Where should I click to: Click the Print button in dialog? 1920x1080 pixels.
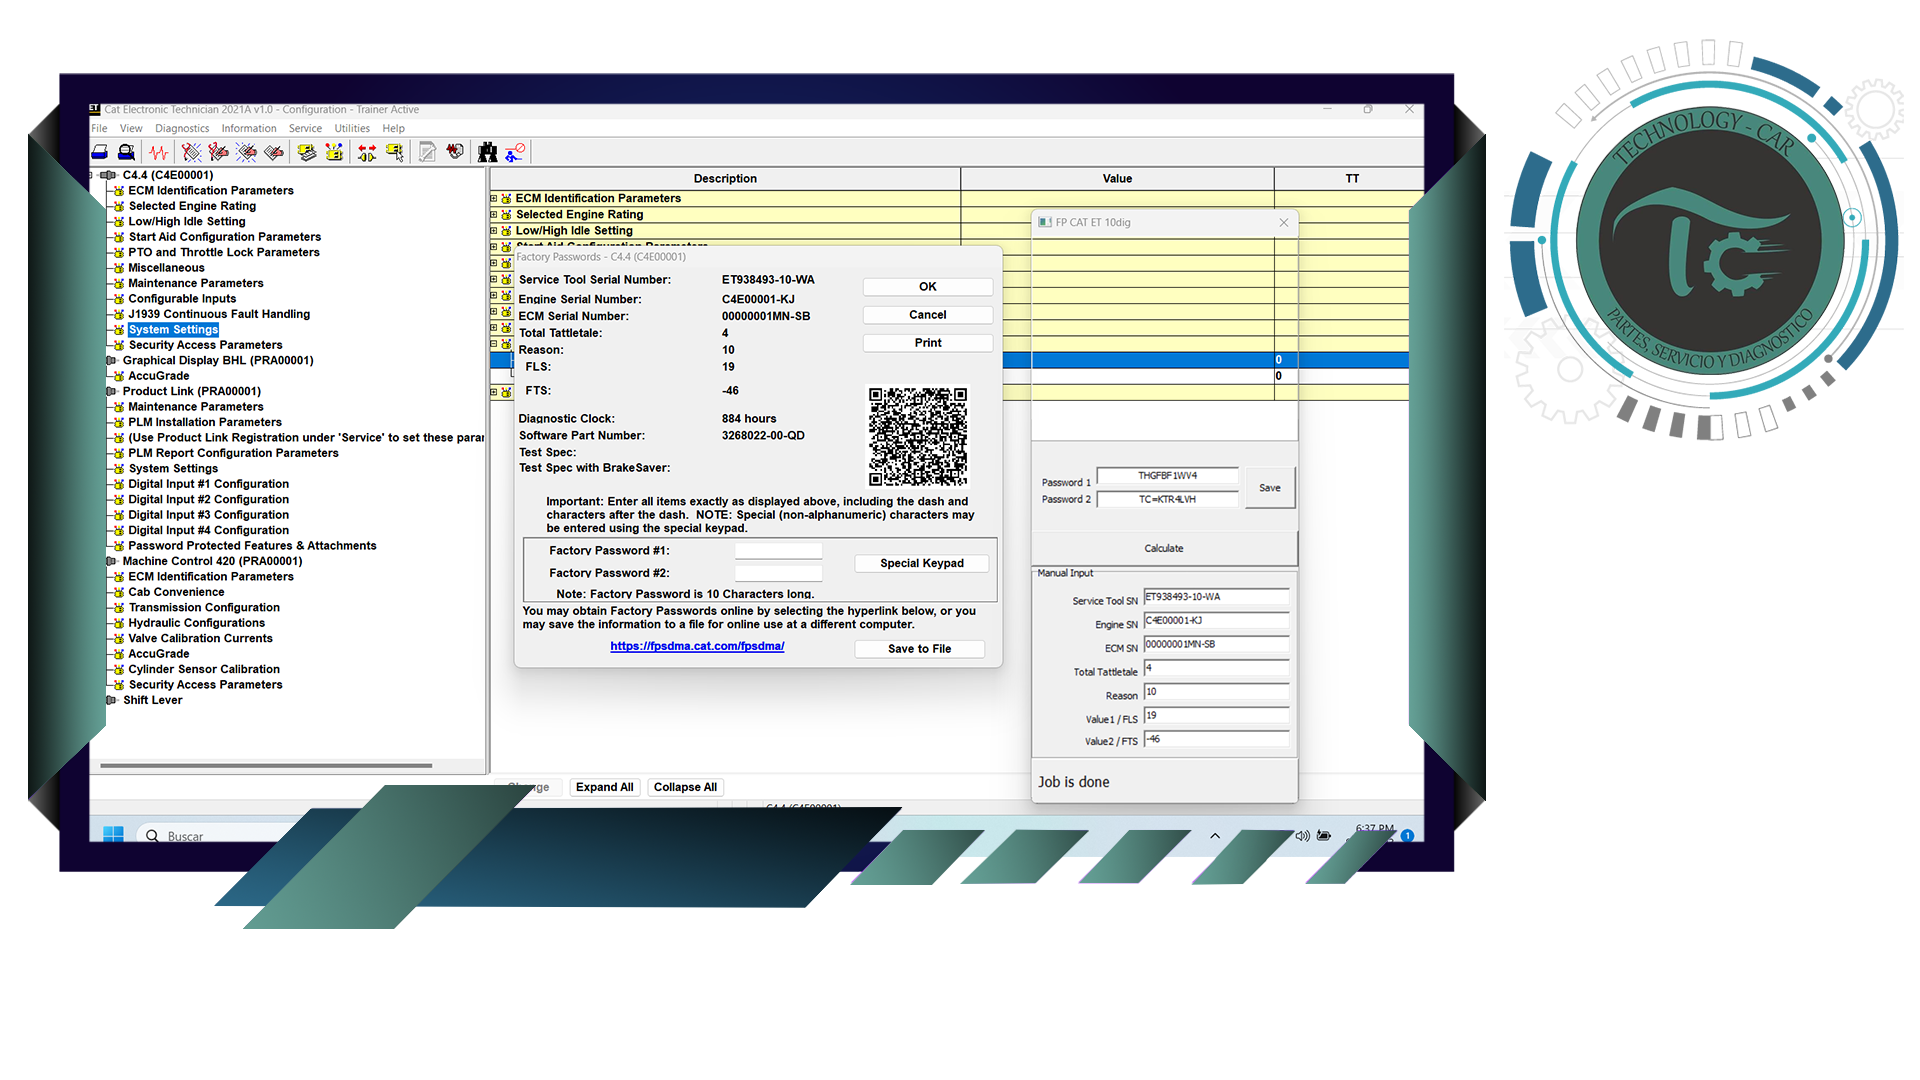point(928,343)
